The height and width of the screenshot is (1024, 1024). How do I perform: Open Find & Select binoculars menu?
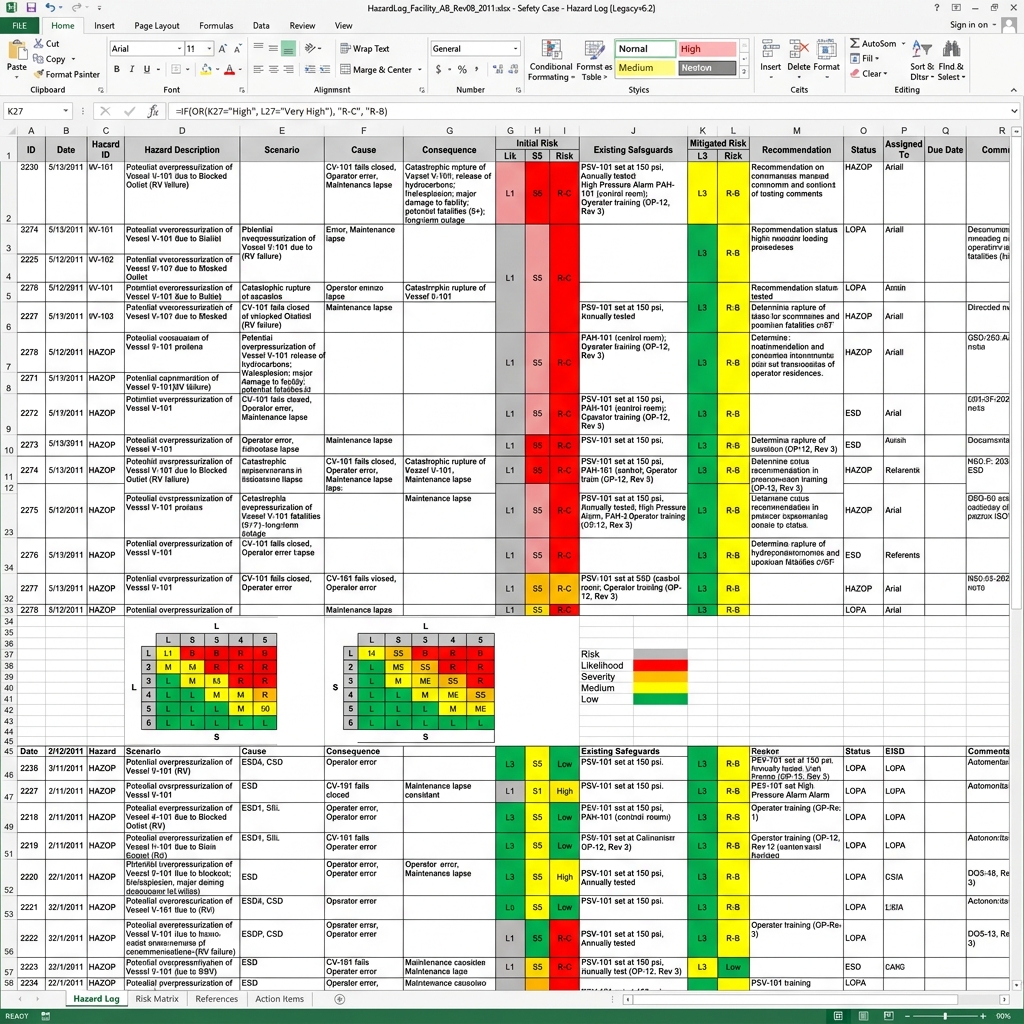point(952,60)
